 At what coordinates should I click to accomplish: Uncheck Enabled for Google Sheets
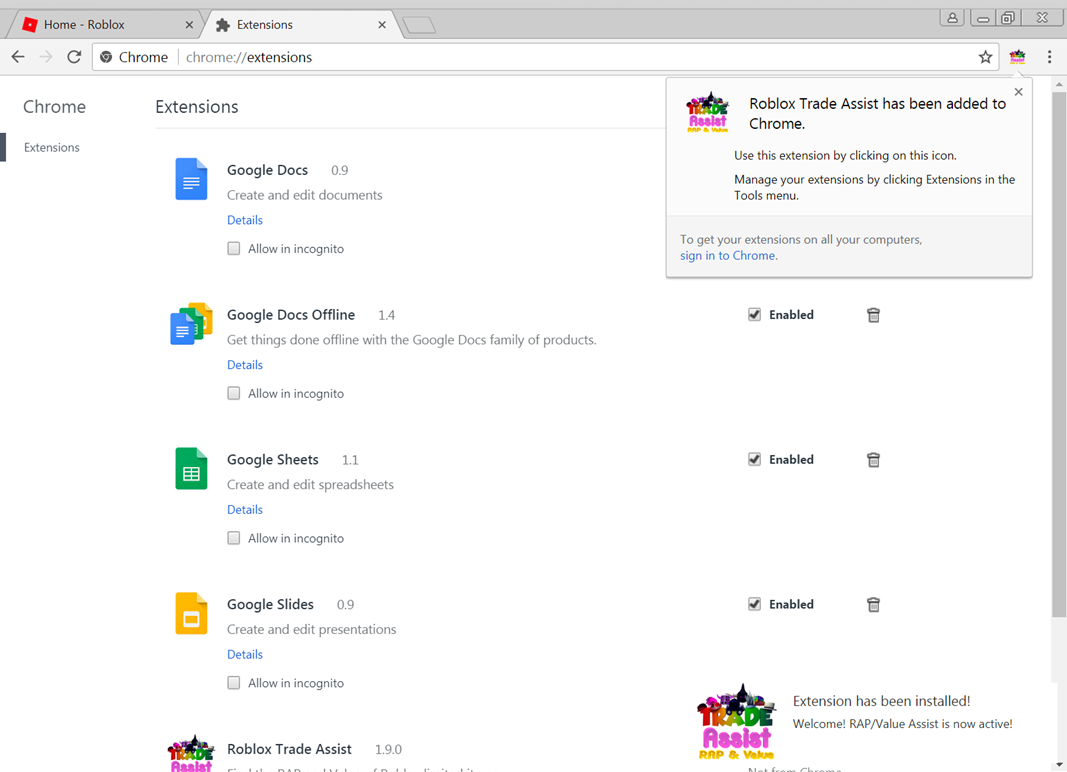coord(754,460)
